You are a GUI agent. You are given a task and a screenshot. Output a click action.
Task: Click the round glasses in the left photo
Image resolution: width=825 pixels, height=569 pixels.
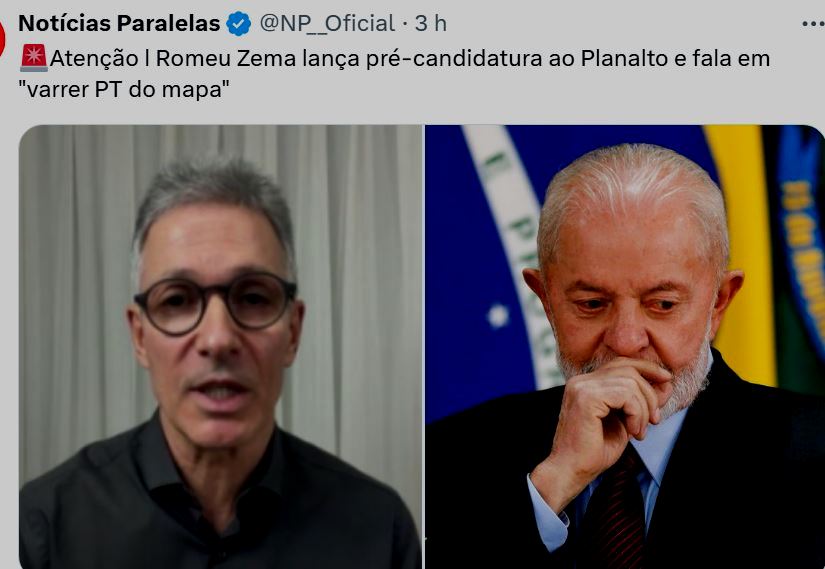tap(215, 303)
